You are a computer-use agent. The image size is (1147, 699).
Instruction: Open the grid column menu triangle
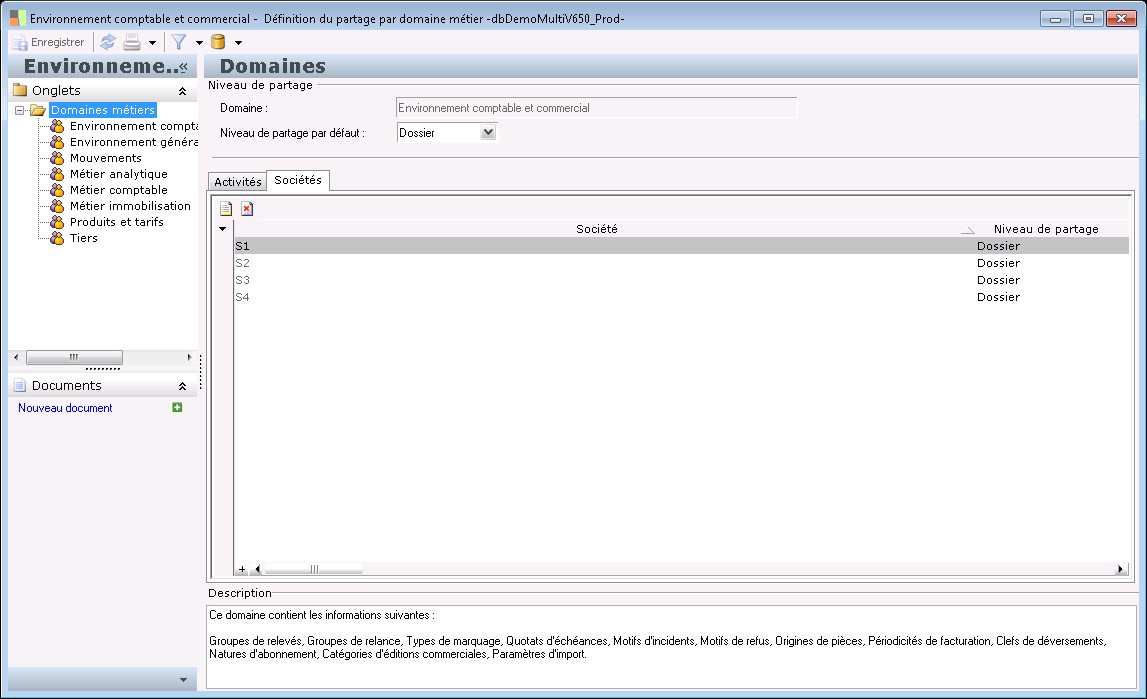coord(222,229)
